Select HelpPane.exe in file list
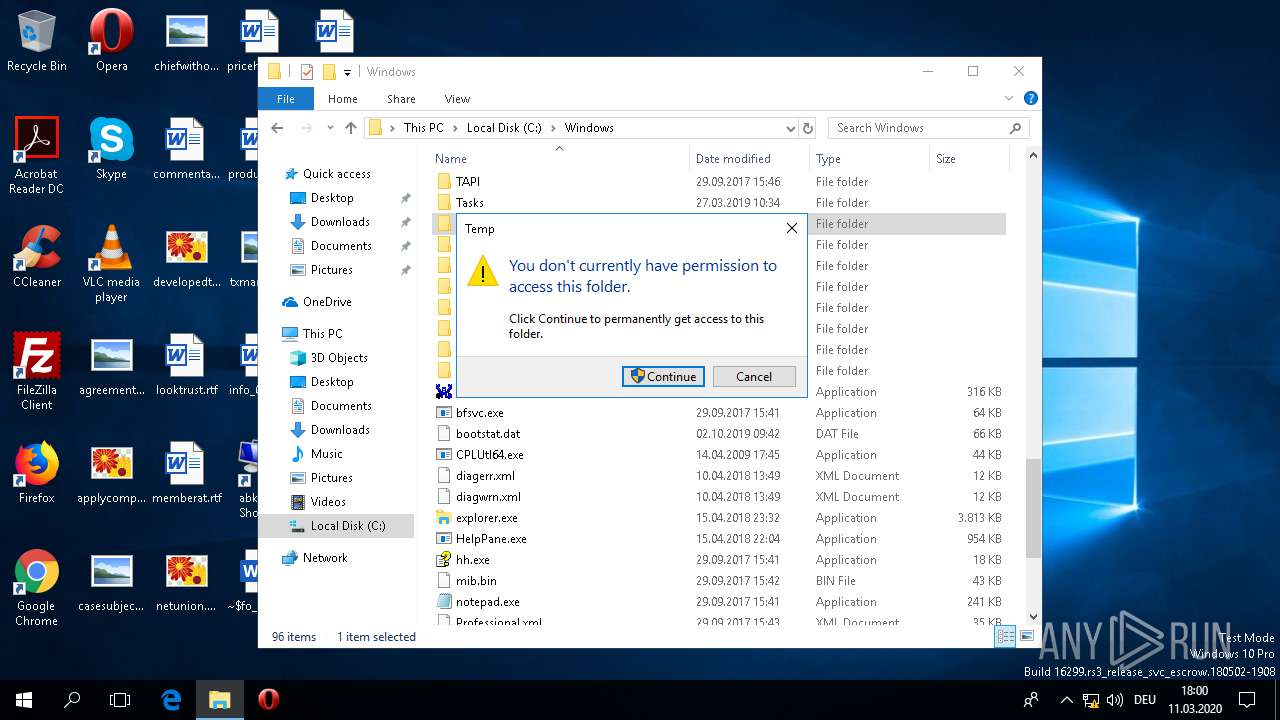Screen dimensions: 1280x720 [491, 539]
